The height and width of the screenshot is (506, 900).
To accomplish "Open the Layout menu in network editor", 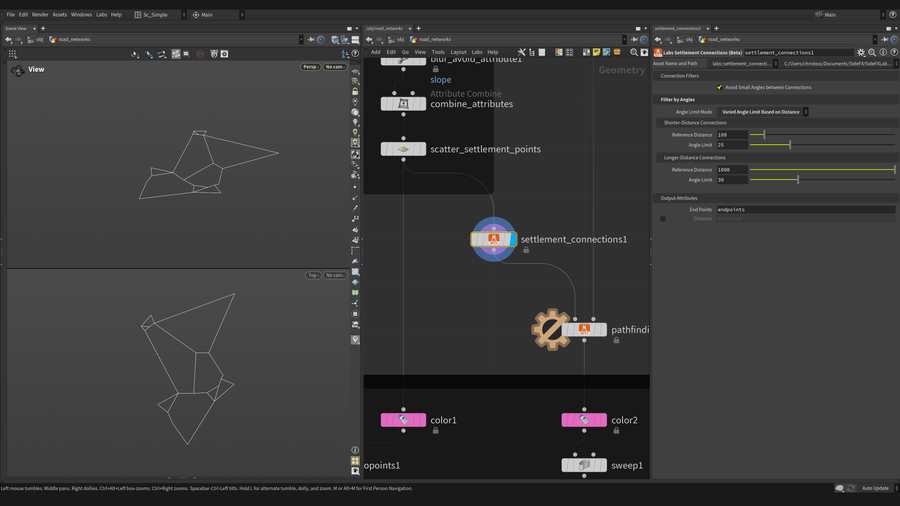I will pos(458,52).
